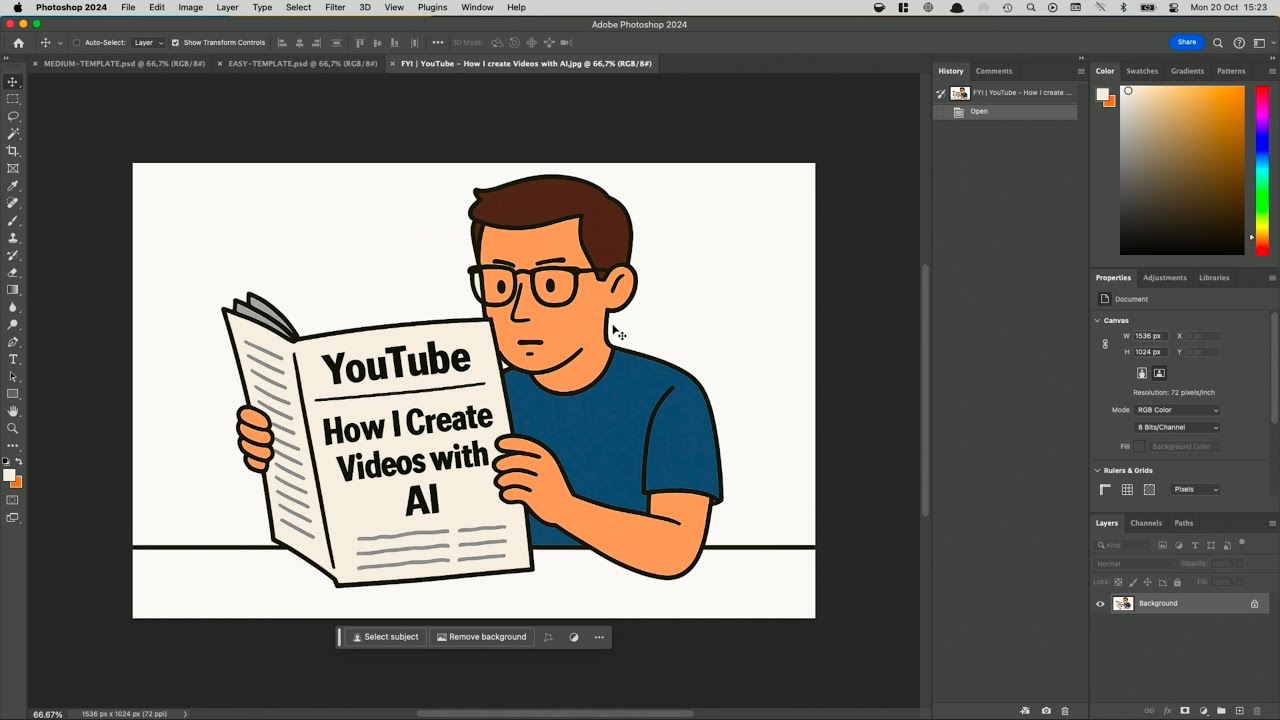Viewport: 1280px width, 720px height.
Task: Click Select subject button
Action: pos(385,637)
